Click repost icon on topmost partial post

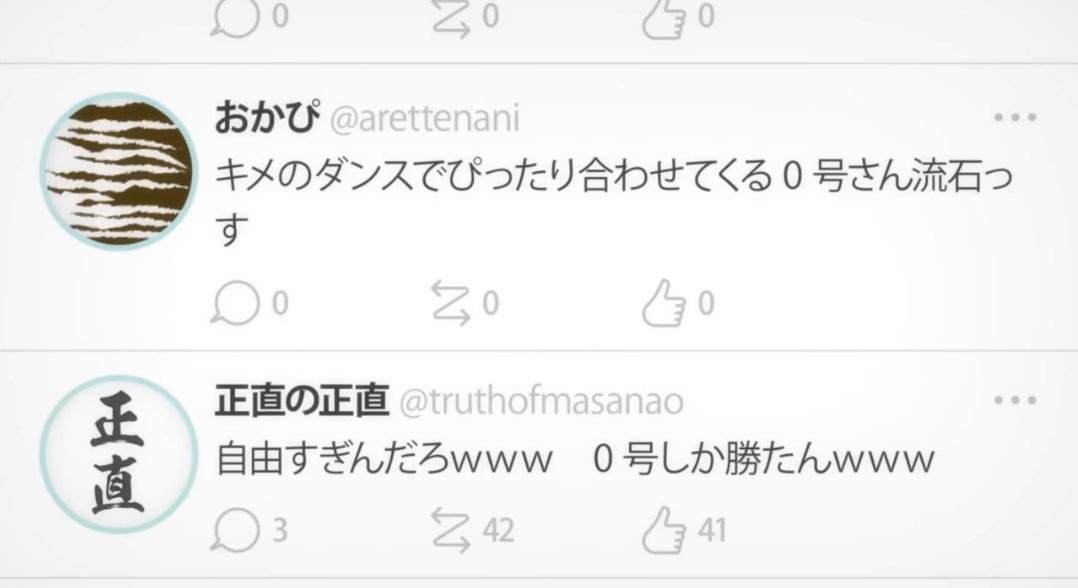(451, 18)
